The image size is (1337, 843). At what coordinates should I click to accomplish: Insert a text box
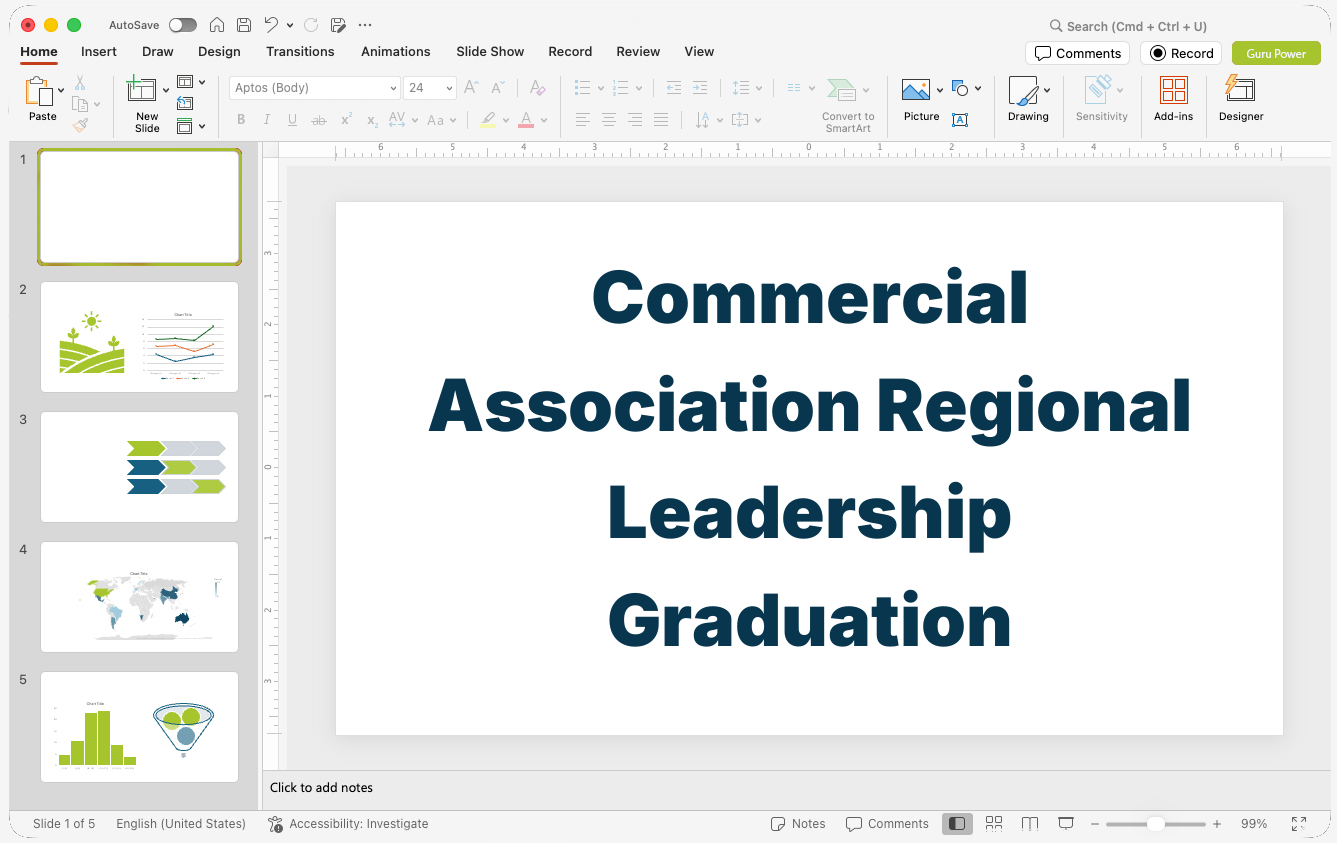(959, 120)
